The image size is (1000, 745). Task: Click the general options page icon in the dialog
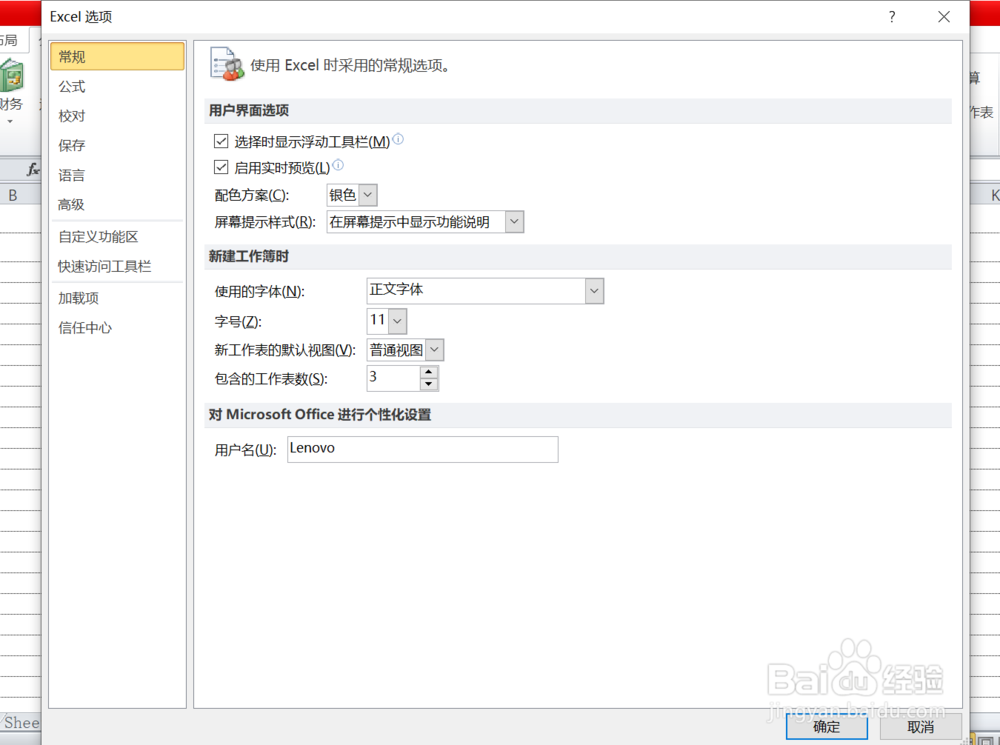point(225,62)
